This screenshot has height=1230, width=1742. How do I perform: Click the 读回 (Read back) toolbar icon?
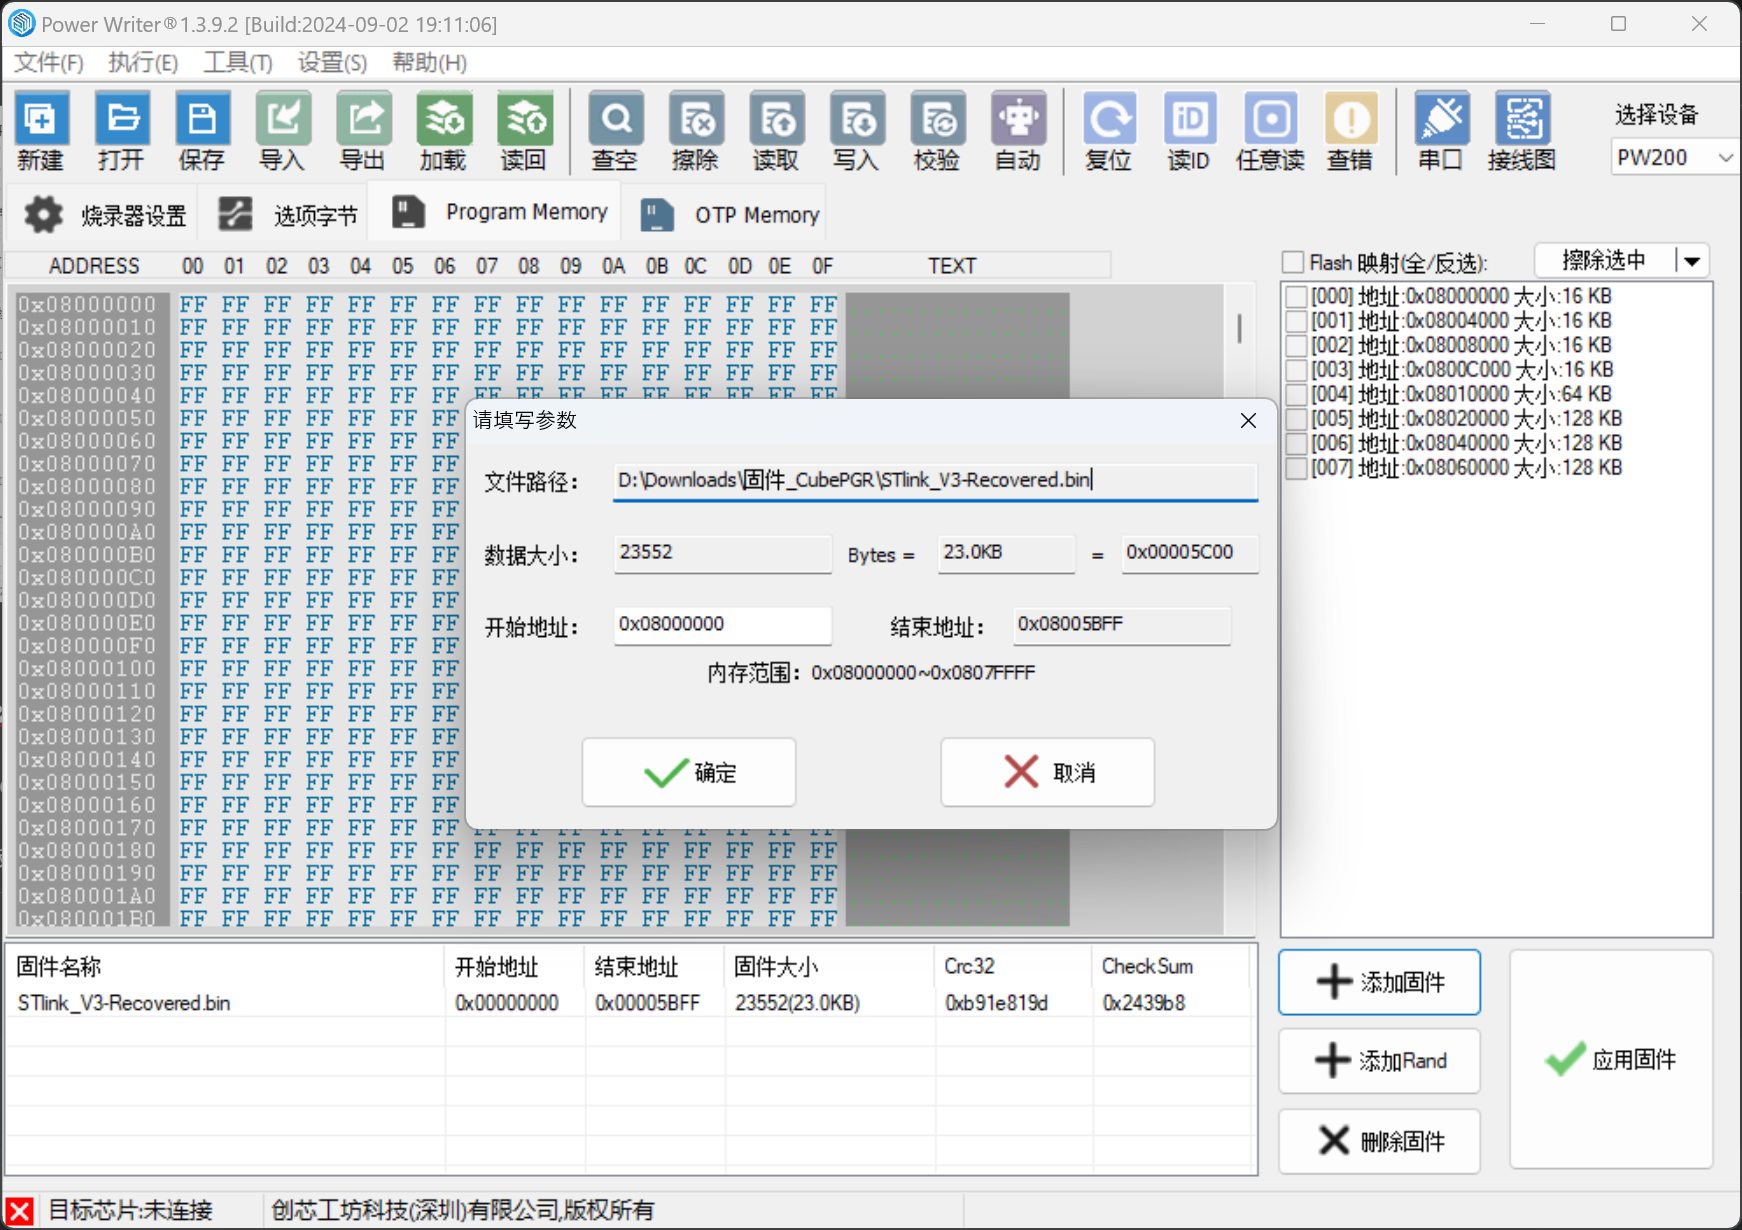[x=524, y=131]
